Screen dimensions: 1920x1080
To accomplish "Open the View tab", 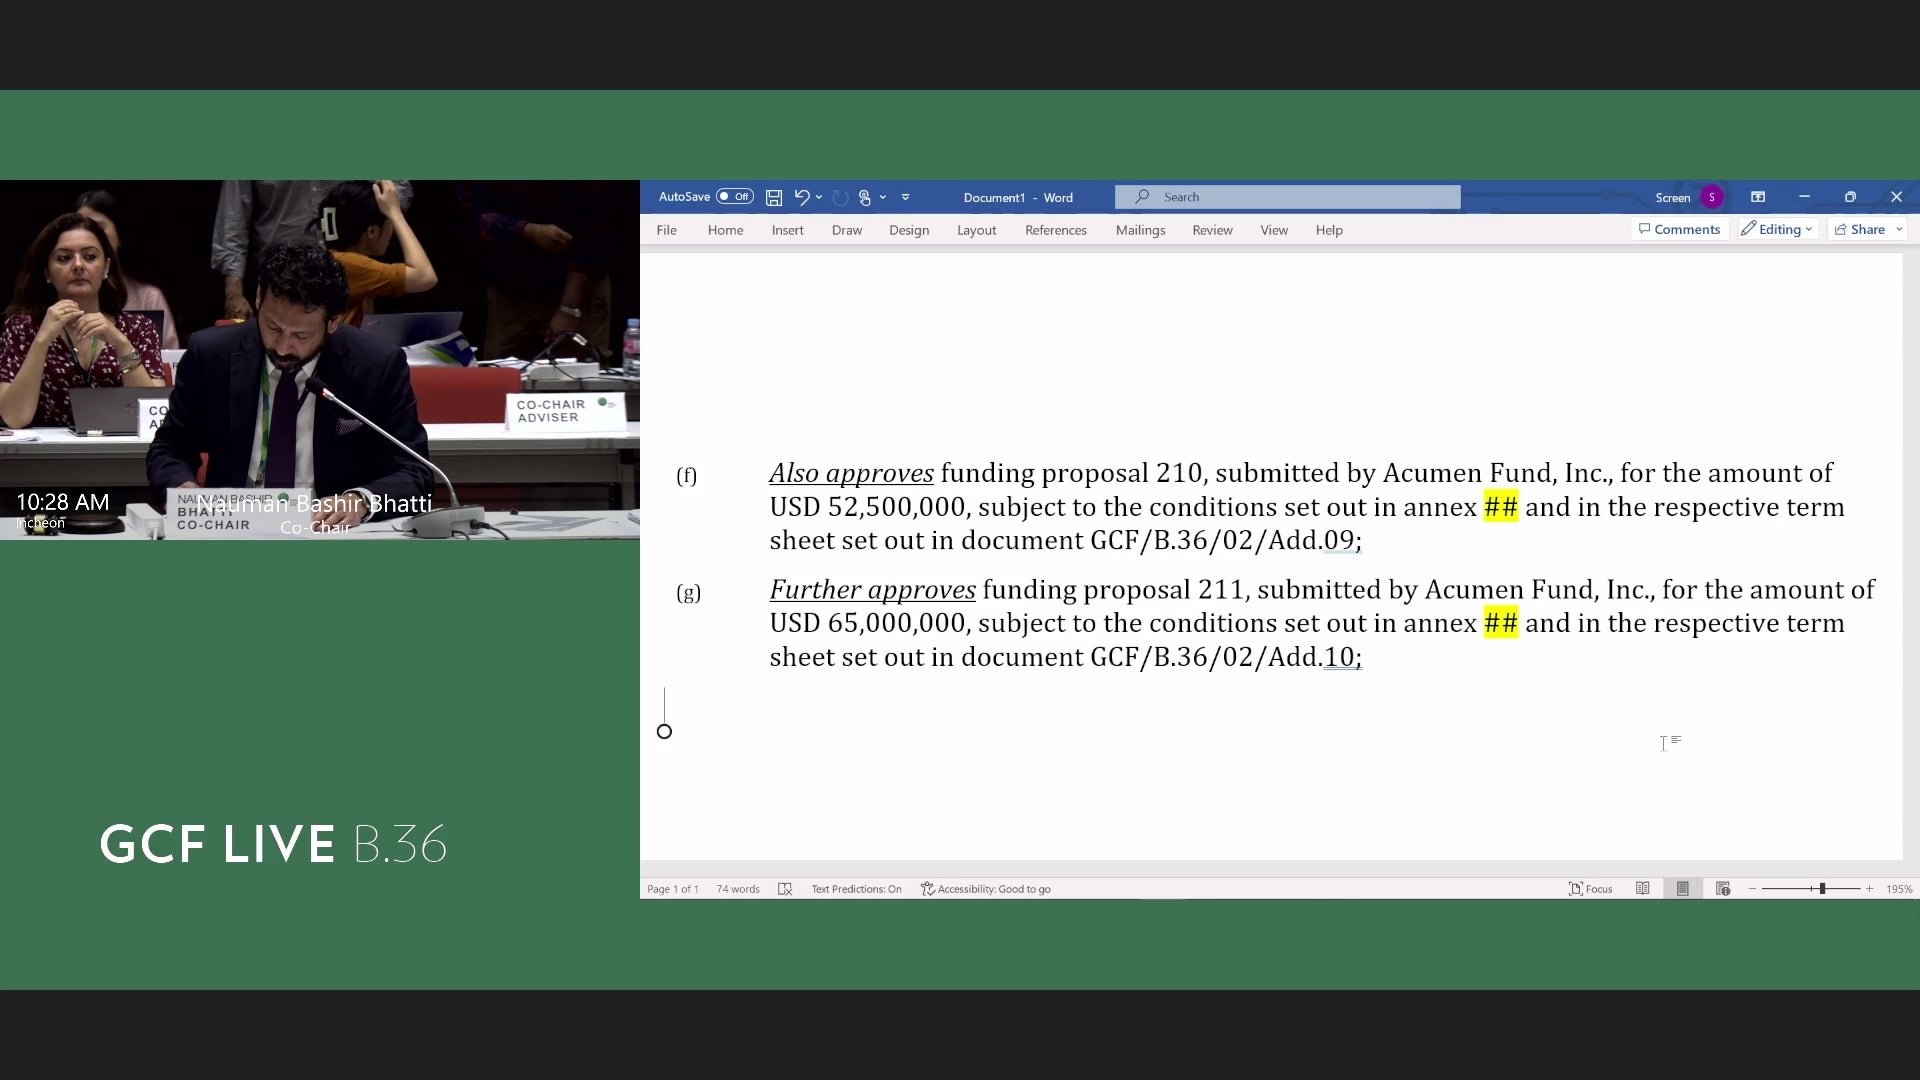I will pyautogui.click(x=1274, y=230).
